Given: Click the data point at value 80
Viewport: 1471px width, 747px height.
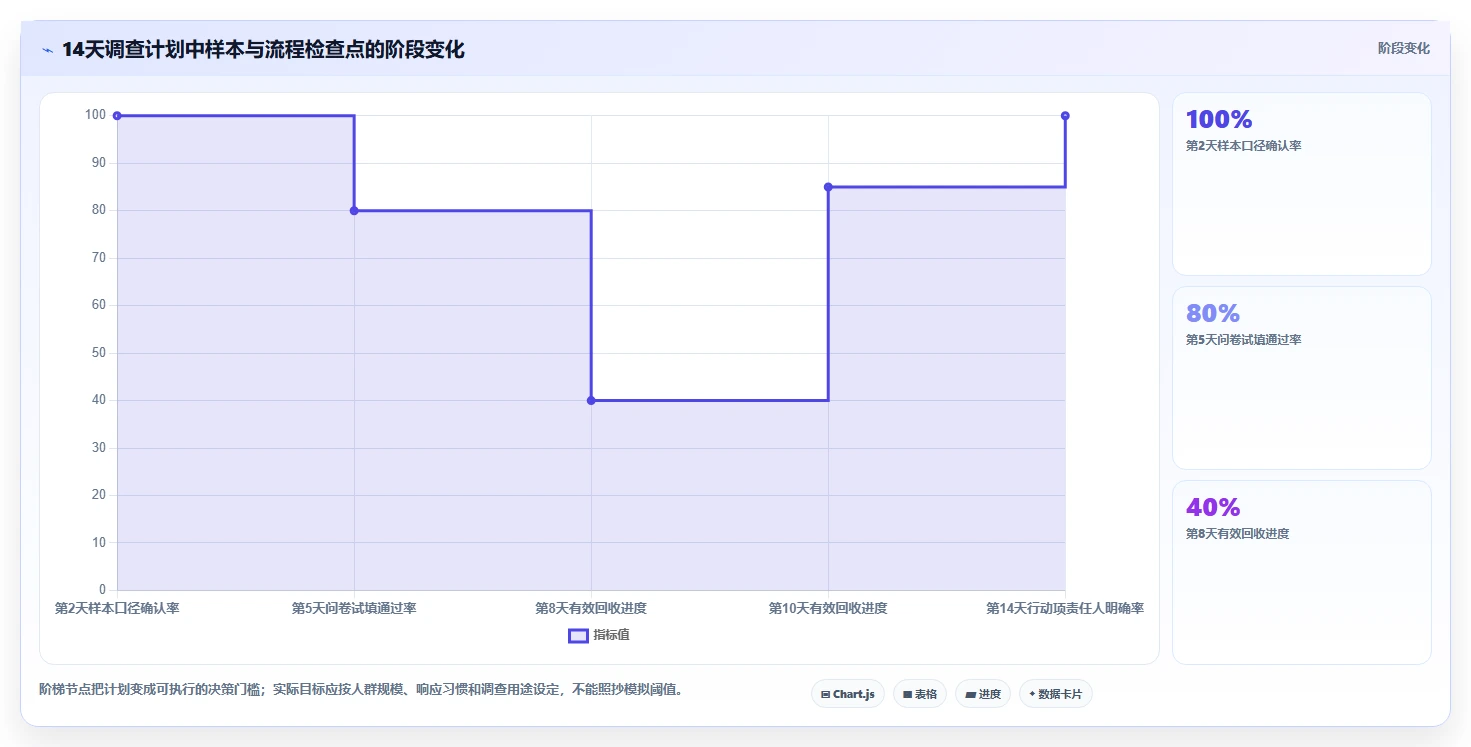Looking at the screenshot, I should (354, 210).
